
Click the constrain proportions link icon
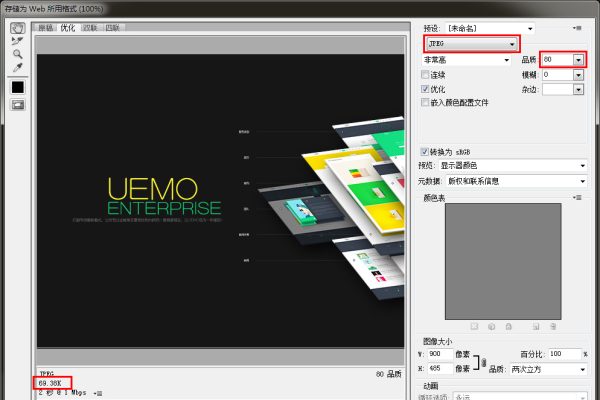(483, 362)
